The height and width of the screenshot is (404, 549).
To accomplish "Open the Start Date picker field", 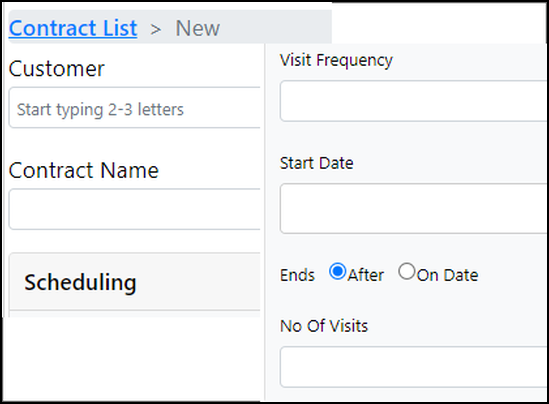I will pos(413,209).
